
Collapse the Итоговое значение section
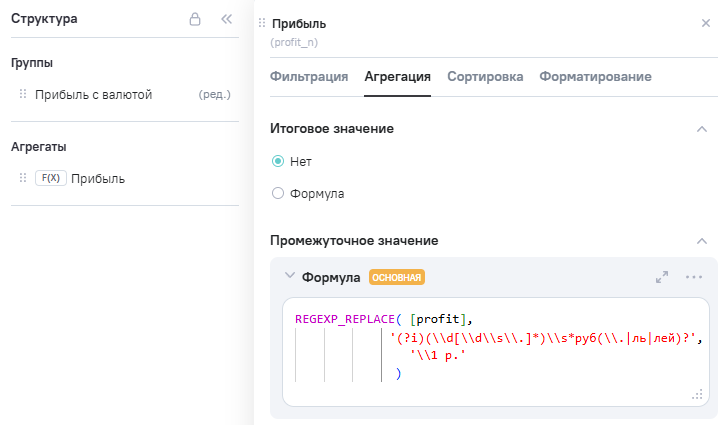click(x=702, y=129)
